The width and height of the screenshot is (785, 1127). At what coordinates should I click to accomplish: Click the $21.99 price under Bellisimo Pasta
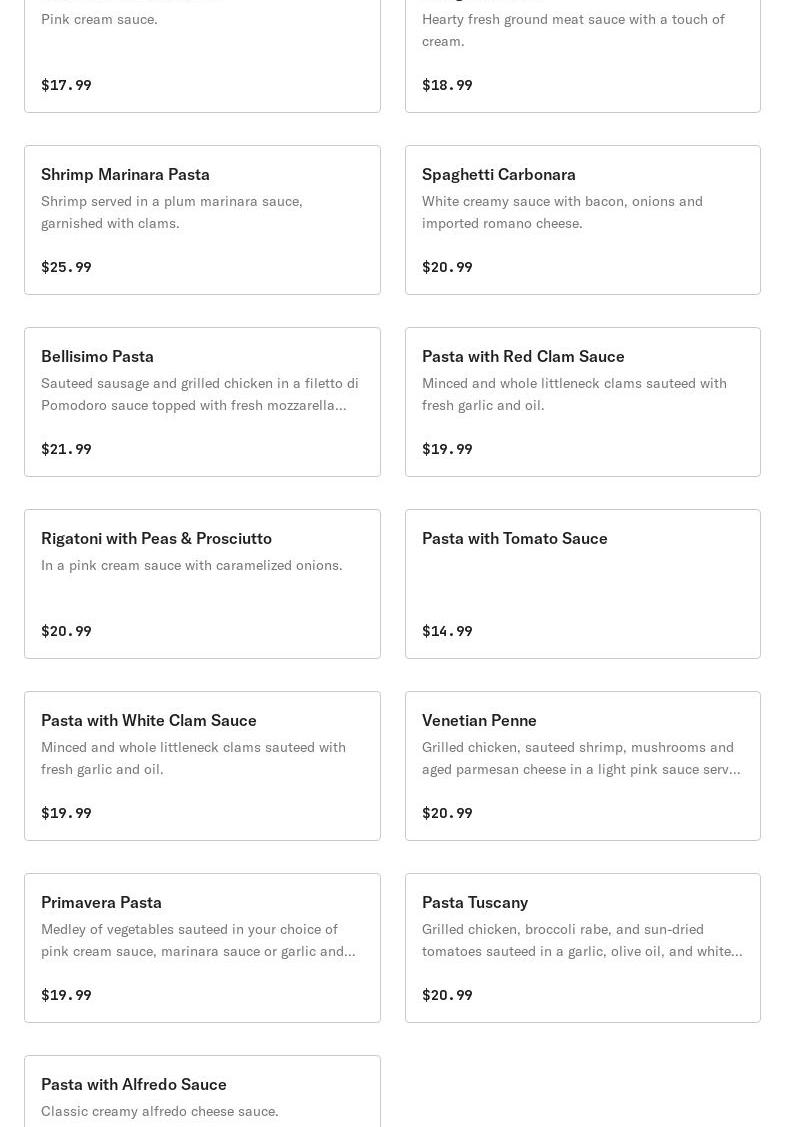pyautogui.click(x=66, y=449)
